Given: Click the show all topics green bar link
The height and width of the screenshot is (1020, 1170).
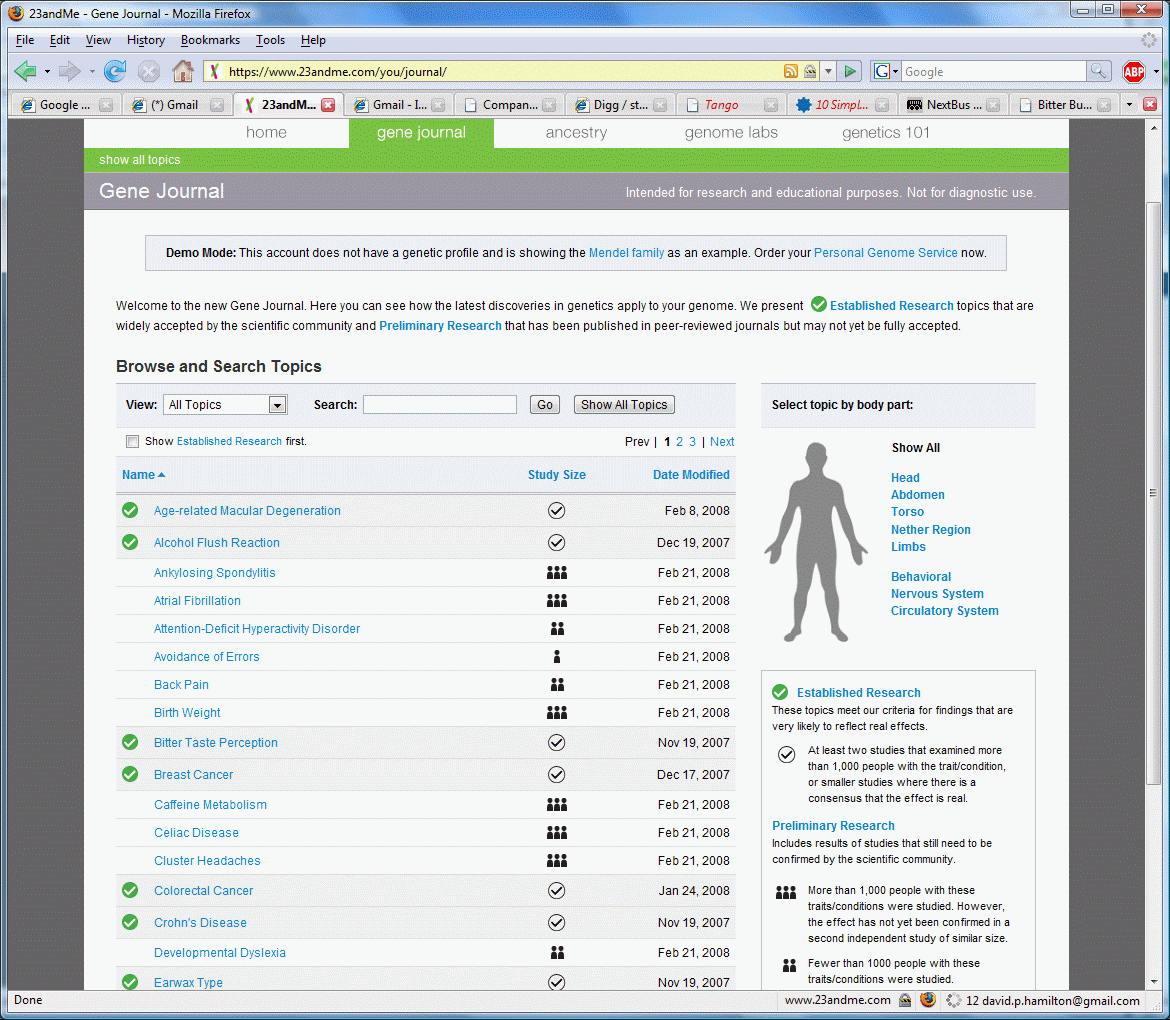Looking at the screenshot, I should click(x=140, y=160).
